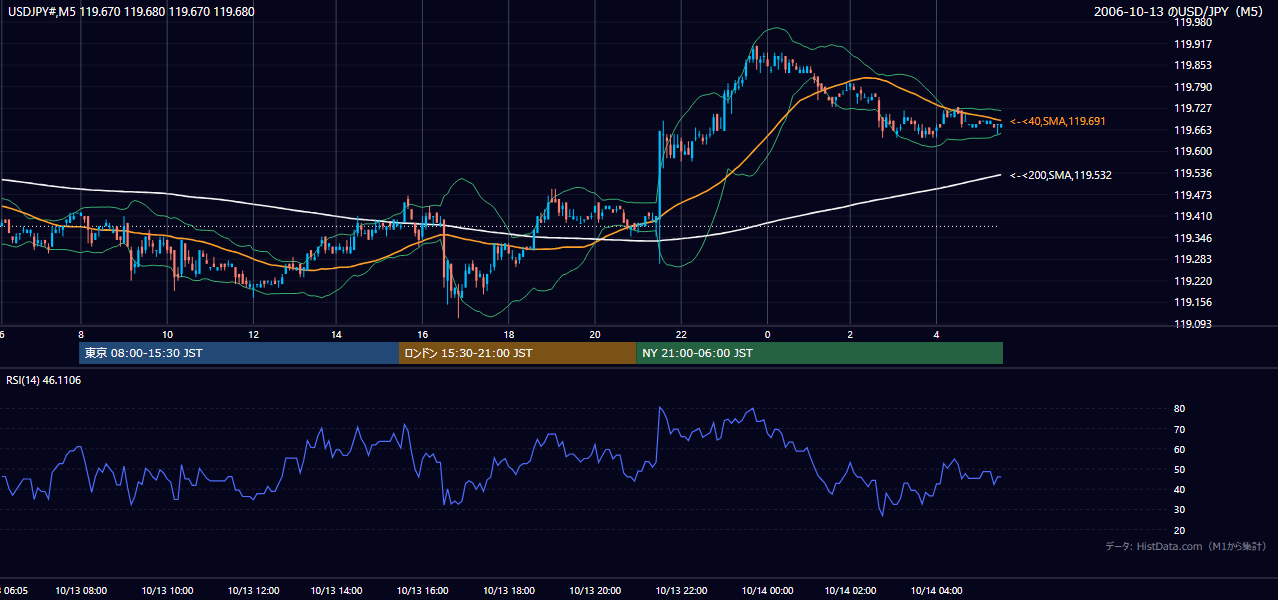Click the 10/13 18:00 time label

click(510, 590)
